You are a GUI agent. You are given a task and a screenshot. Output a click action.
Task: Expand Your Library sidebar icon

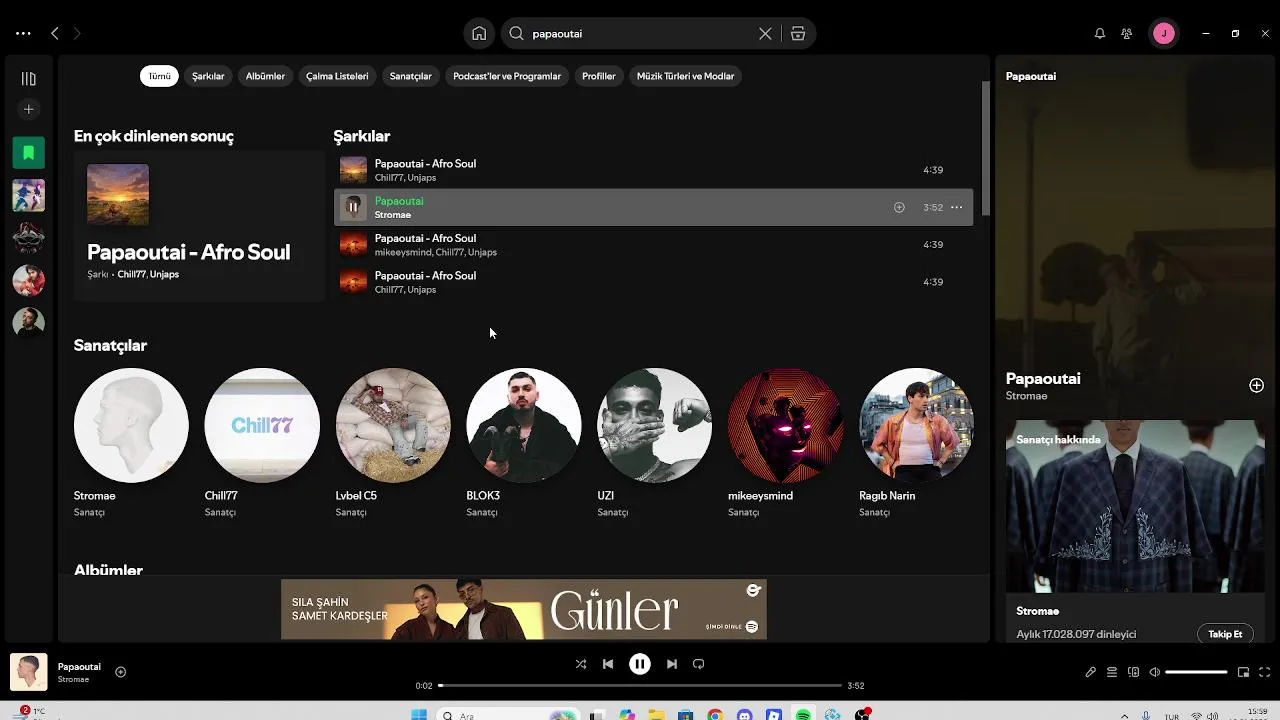[29, 78]
